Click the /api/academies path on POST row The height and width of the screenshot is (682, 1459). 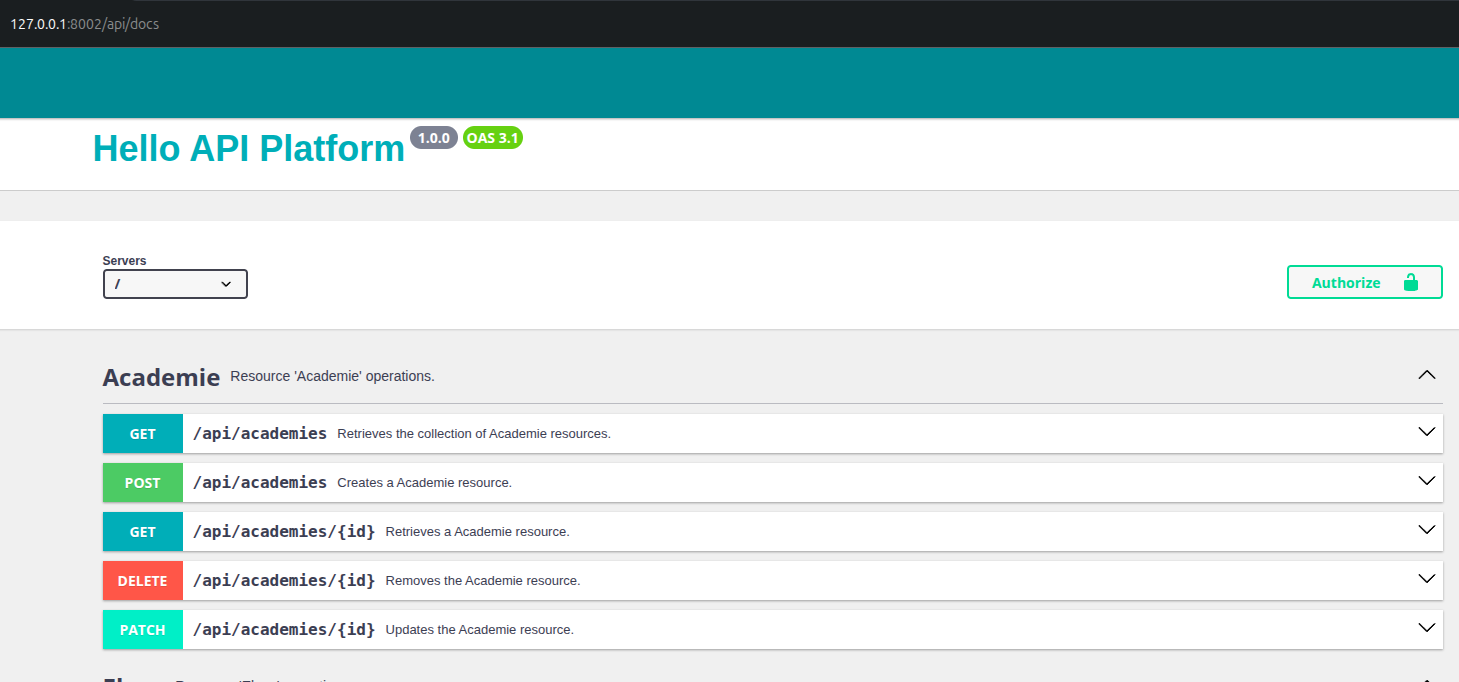260,482
